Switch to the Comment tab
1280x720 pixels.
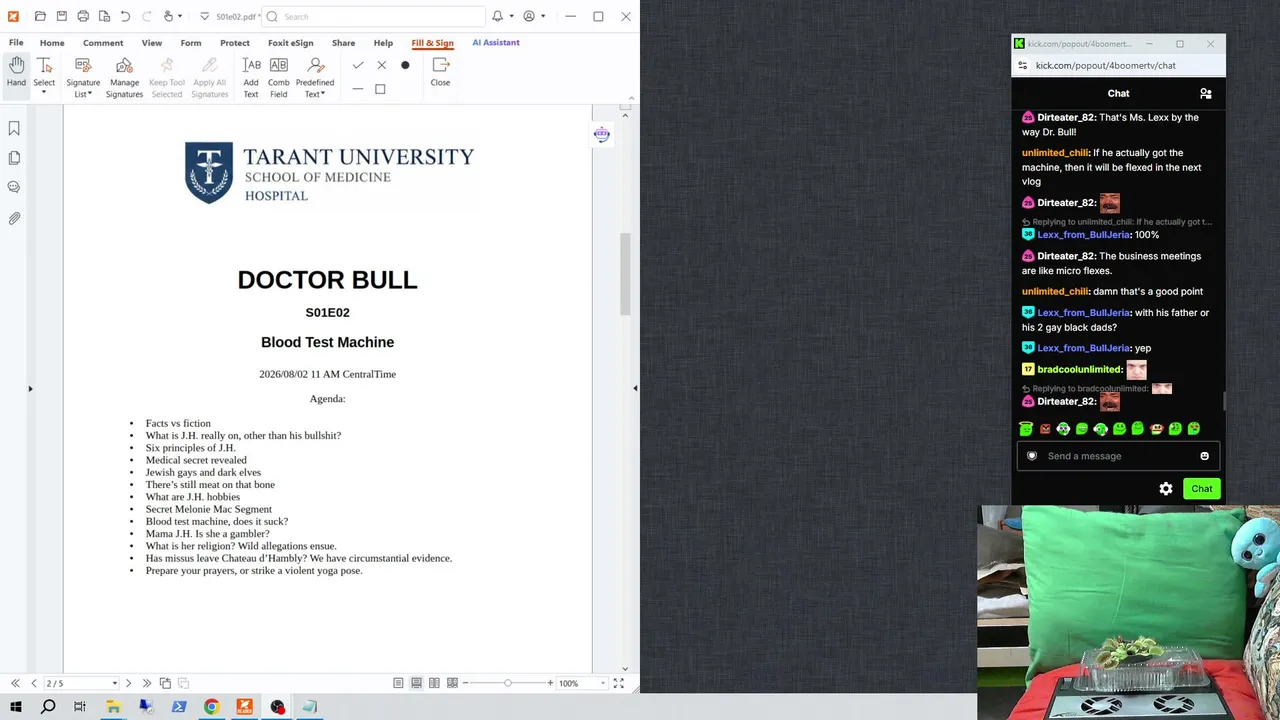click(103, 43)
